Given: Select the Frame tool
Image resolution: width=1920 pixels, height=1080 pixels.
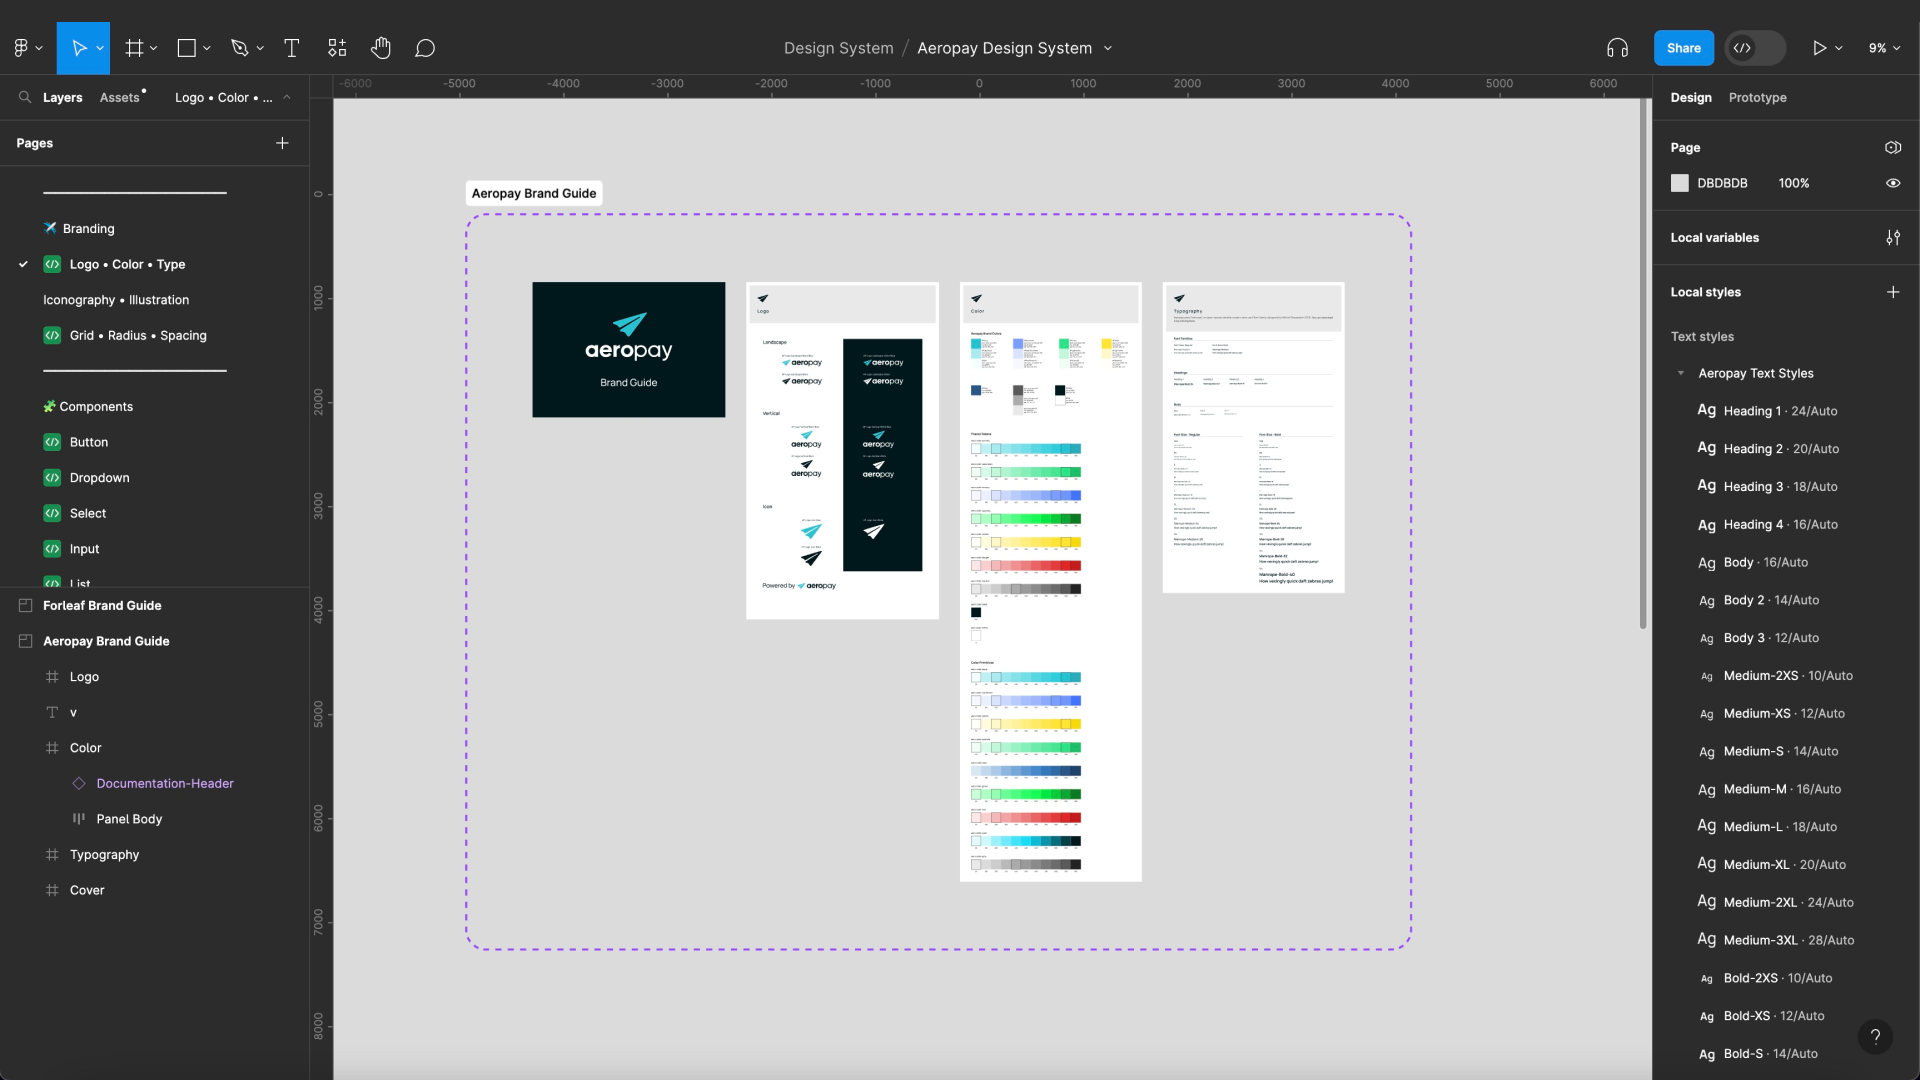Looking at the screenshot, I should (135, 47).
